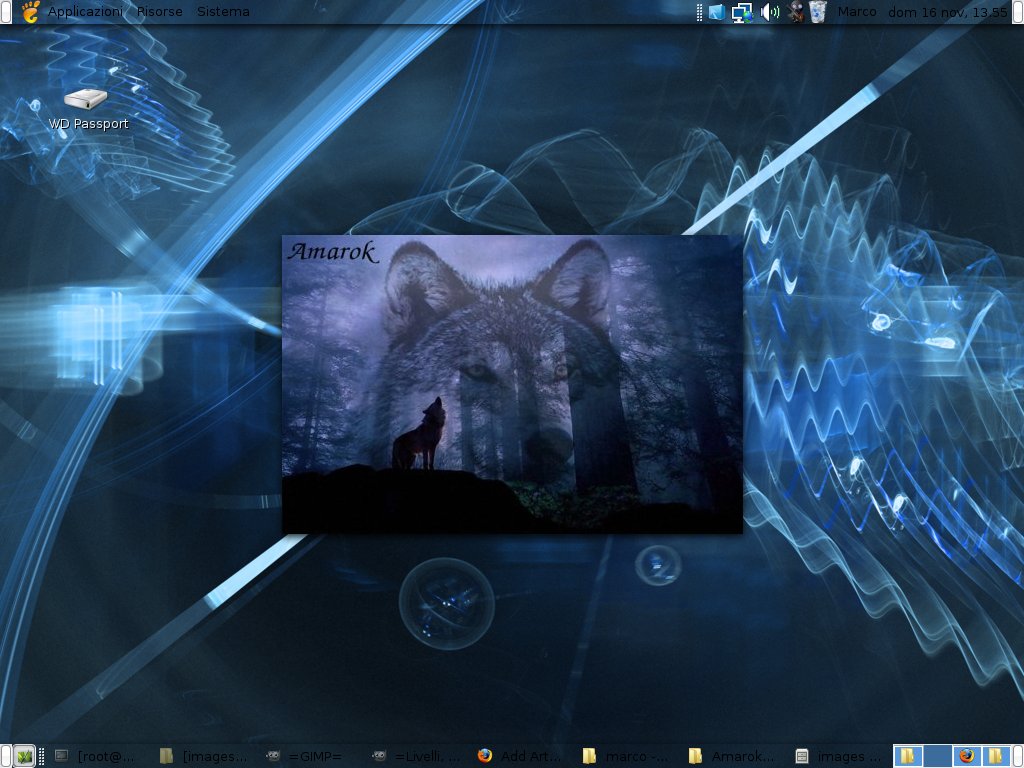
Task: Select the empty second workspace in switcher
Action: 938,756
